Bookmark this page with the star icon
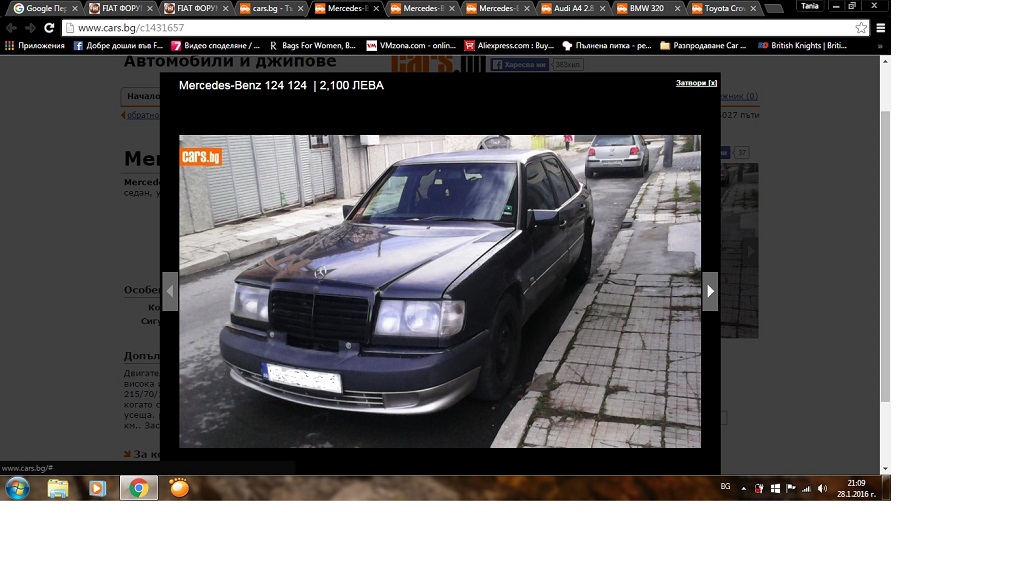Image resolution: width=1024 pixels, height=579 pixels. (x=861, y=28)
